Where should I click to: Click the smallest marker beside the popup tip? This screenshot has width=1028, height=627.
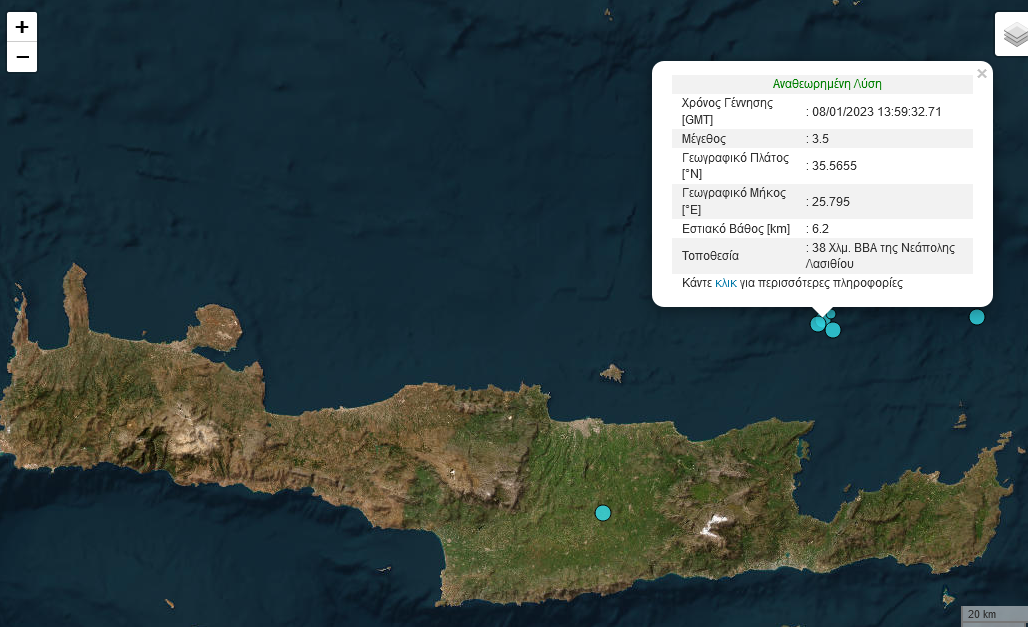point(830,314)
